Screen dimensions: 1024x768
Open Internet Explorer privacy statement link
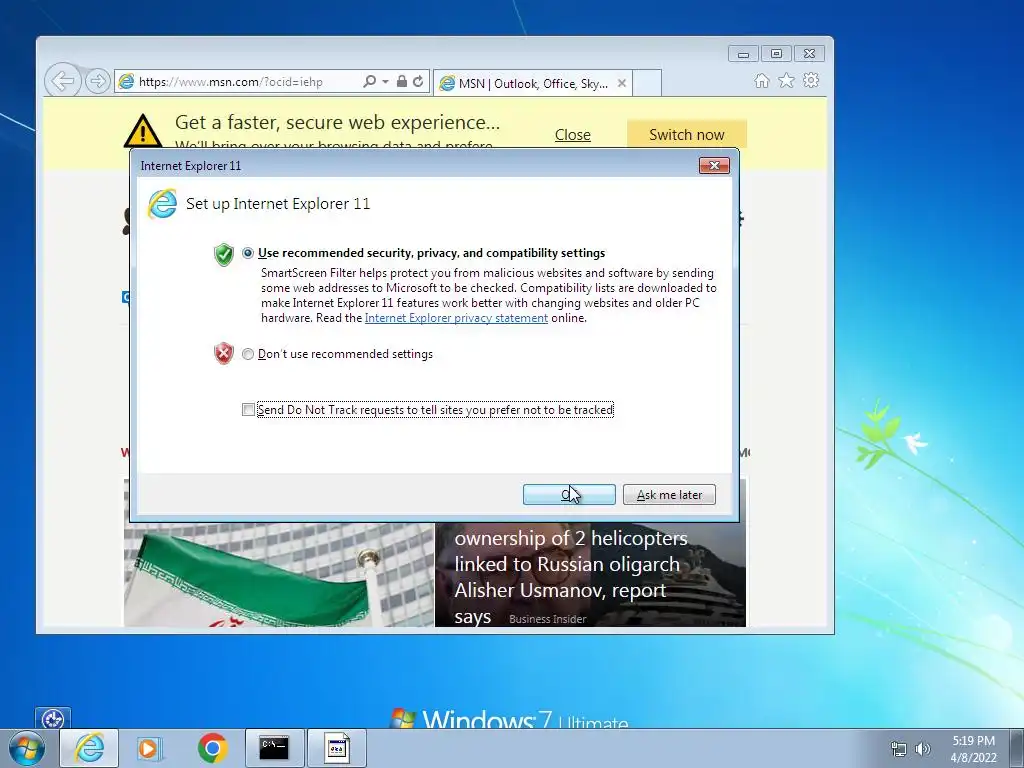click(x=456, y=318)
